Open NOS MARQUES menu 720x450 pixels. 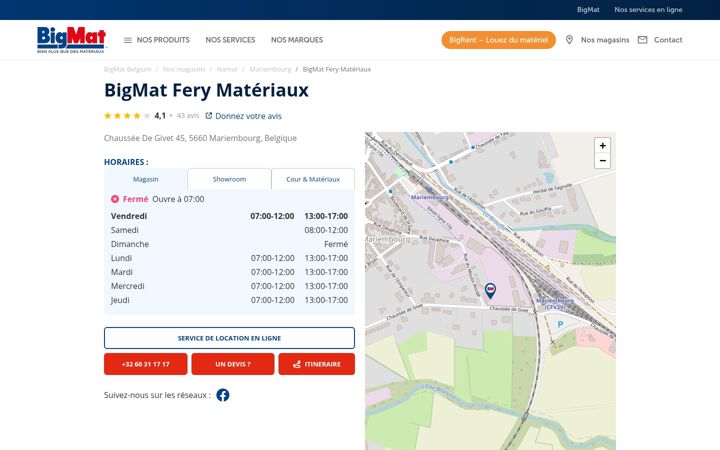[x=297, y=40]
